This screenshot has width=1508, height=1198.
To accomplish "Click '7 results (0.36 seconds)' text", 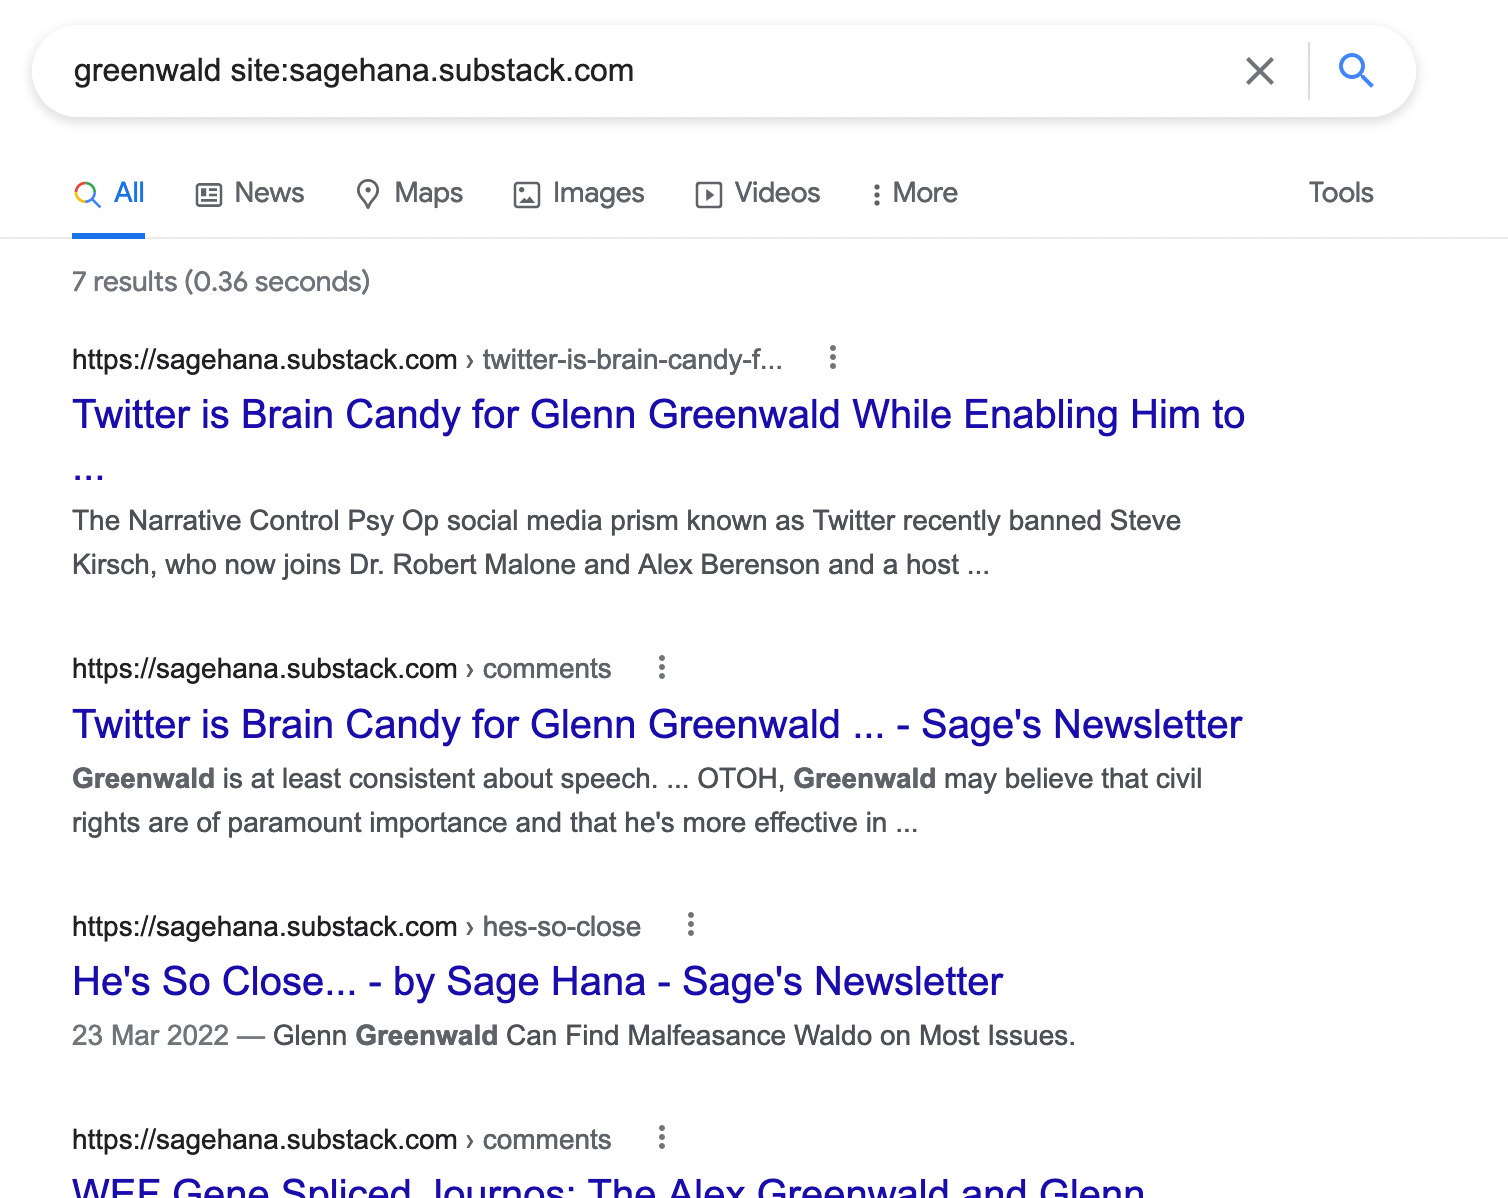I will click(x=221, y=282).
